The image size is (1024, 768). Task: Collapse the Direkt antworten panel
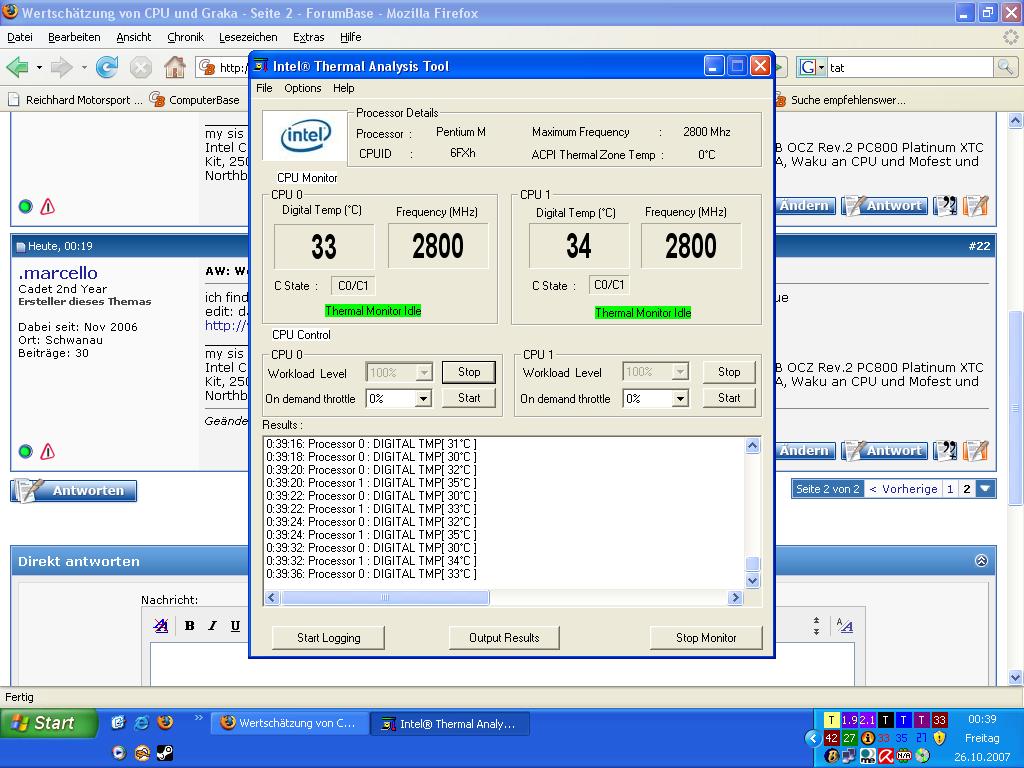coord(981,561)
